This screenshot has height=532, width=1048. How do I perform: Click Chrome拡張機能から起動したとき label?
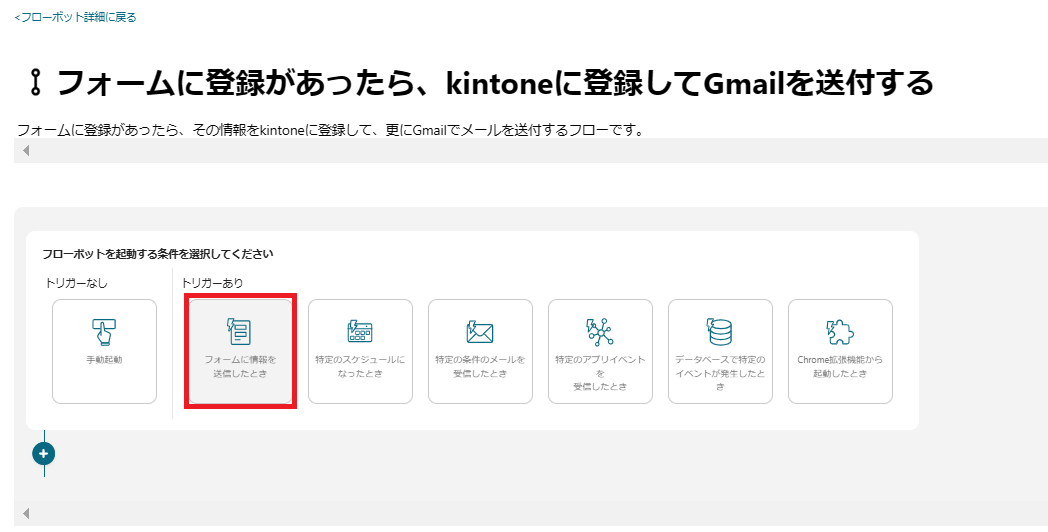coord(840,366)
